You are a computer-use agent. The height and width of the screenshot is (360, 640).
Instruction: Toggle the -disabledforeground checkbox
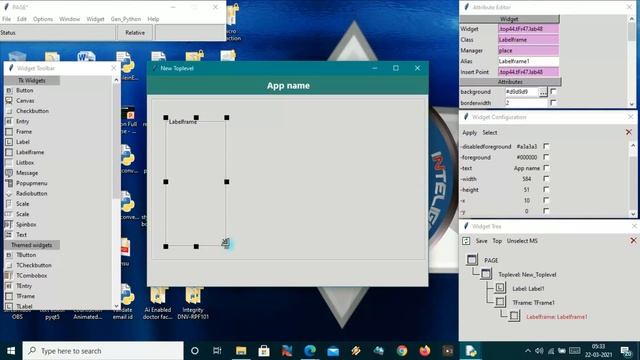pyautogui.click(x=546, y=146)
